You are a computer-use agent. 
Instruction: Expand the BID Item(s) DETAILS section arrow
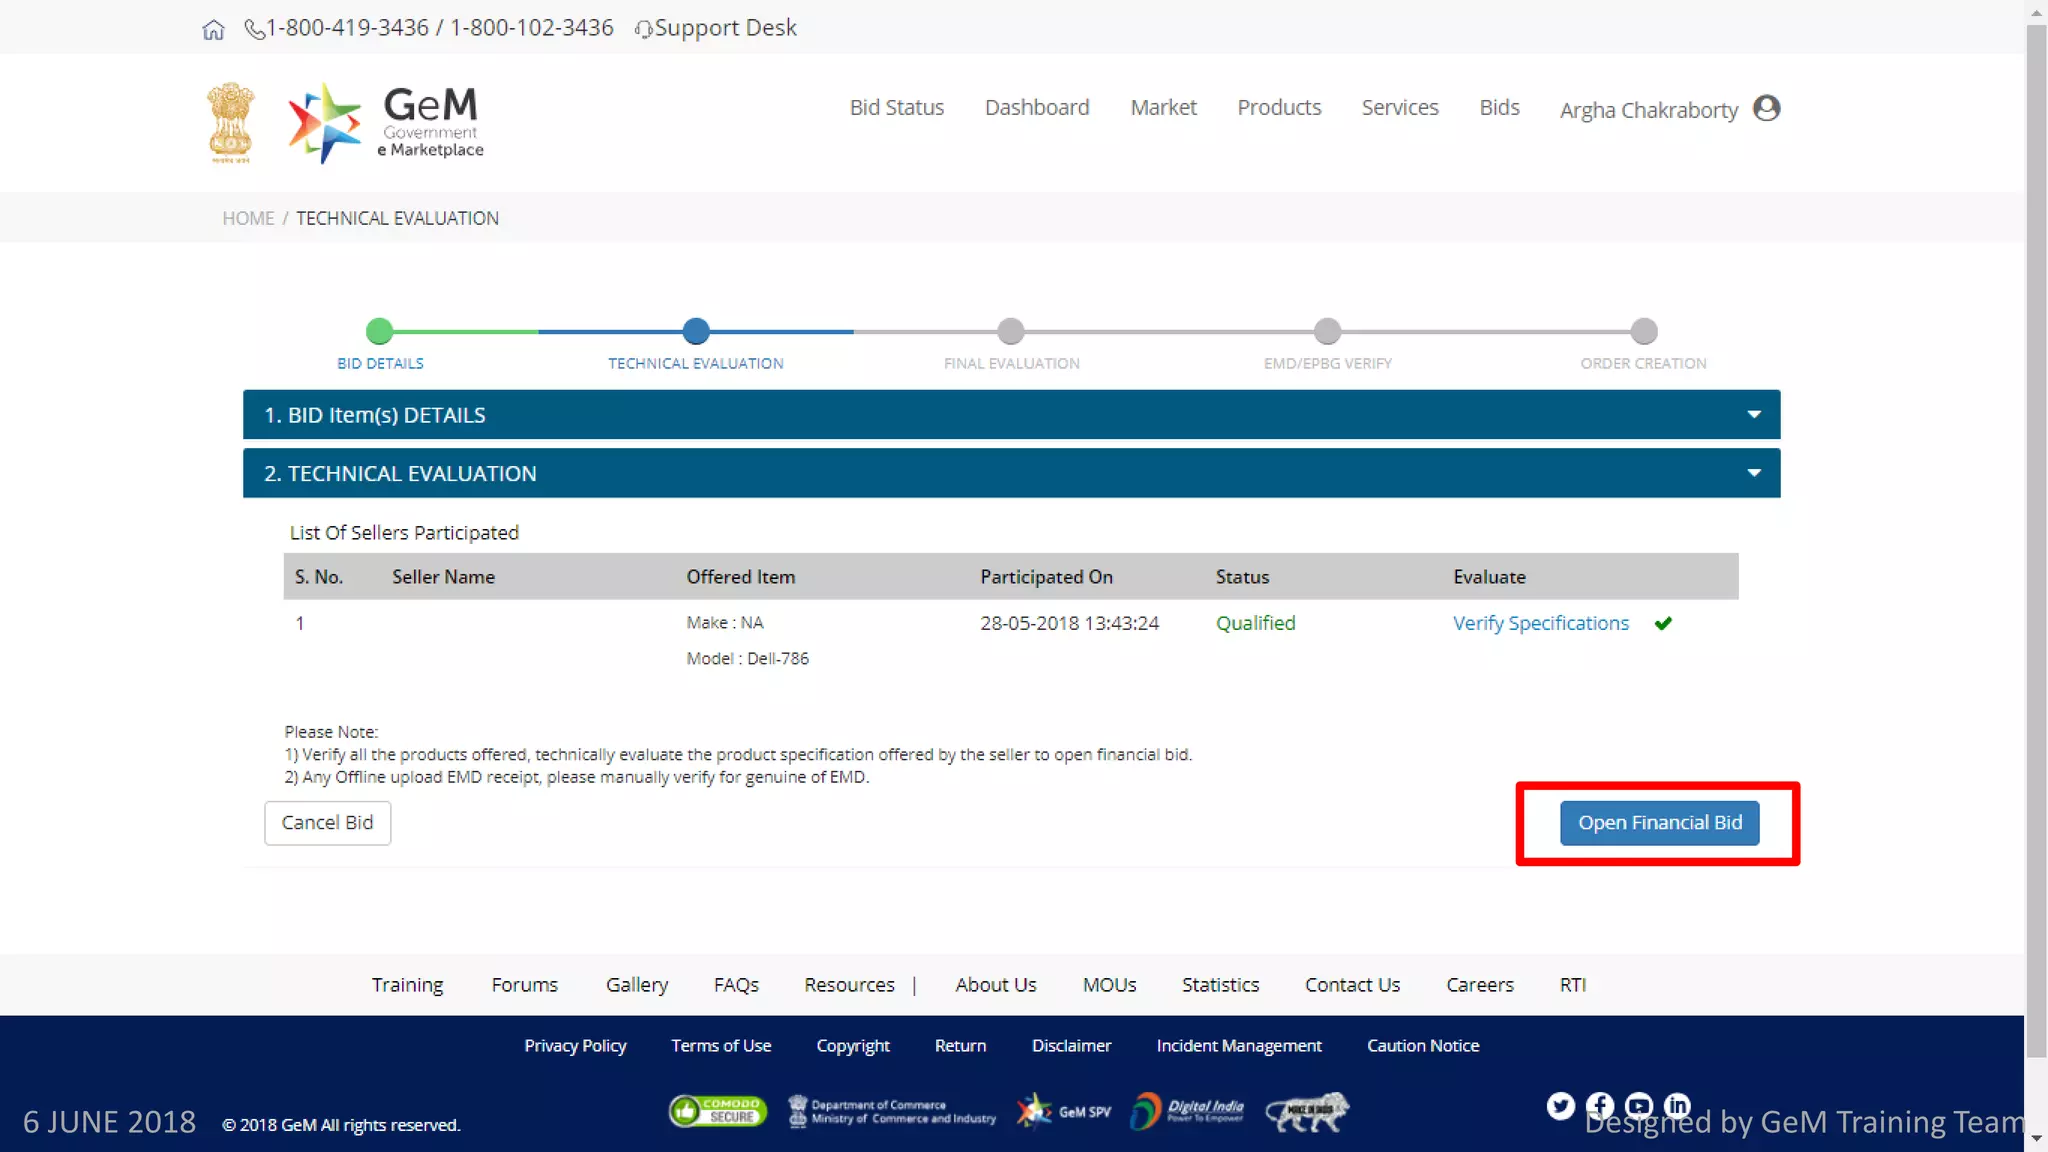[x=1754, y=414]
